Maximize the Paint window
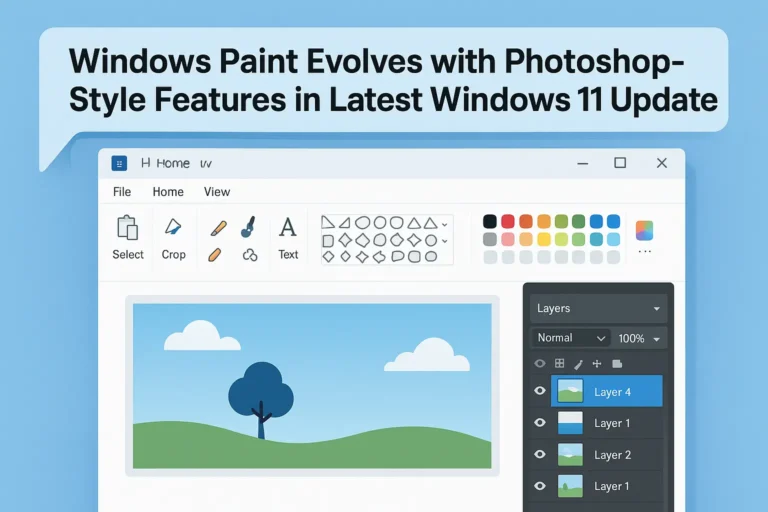Image resolution: width=768 pixels, height=512 pixels. coord(620,163)
